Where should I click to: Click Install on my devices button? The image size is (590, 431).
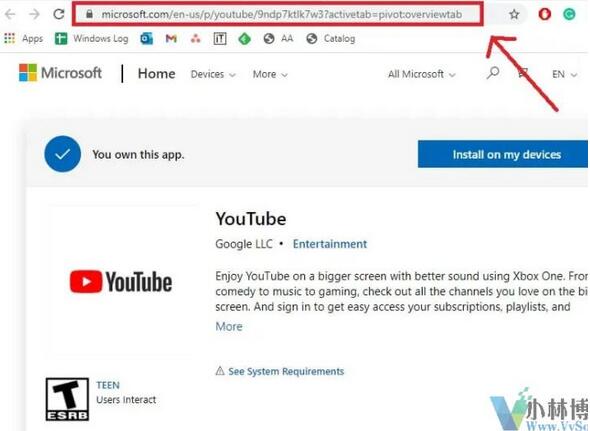(x=503, y=154)
